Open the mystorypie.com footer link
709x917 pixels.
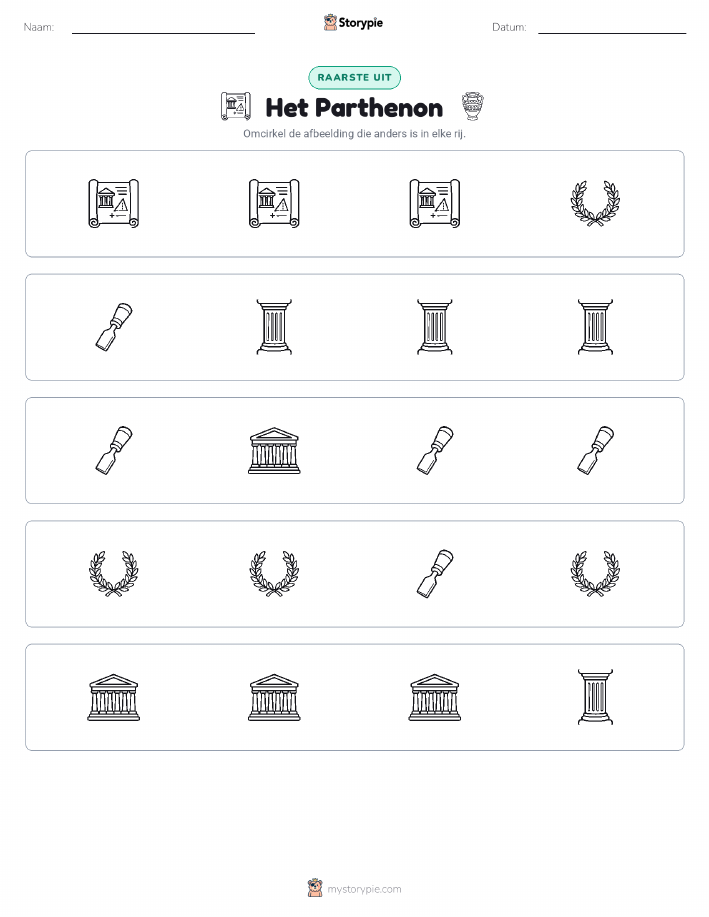pyautogui.click(x=364, y=890)
